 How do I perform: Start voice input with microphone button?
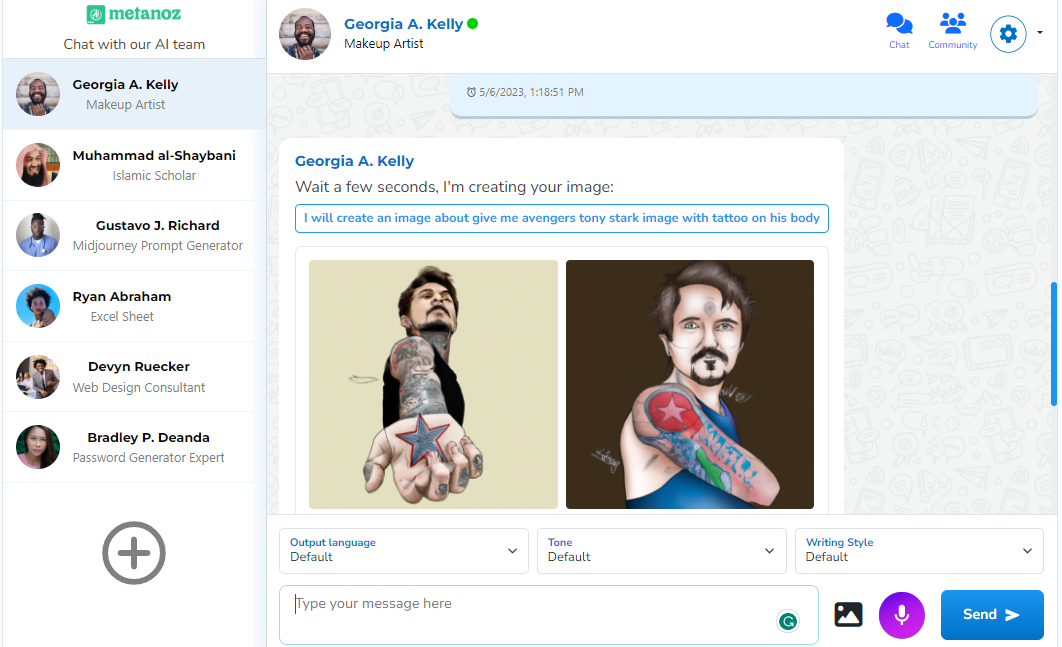point(901,614)
